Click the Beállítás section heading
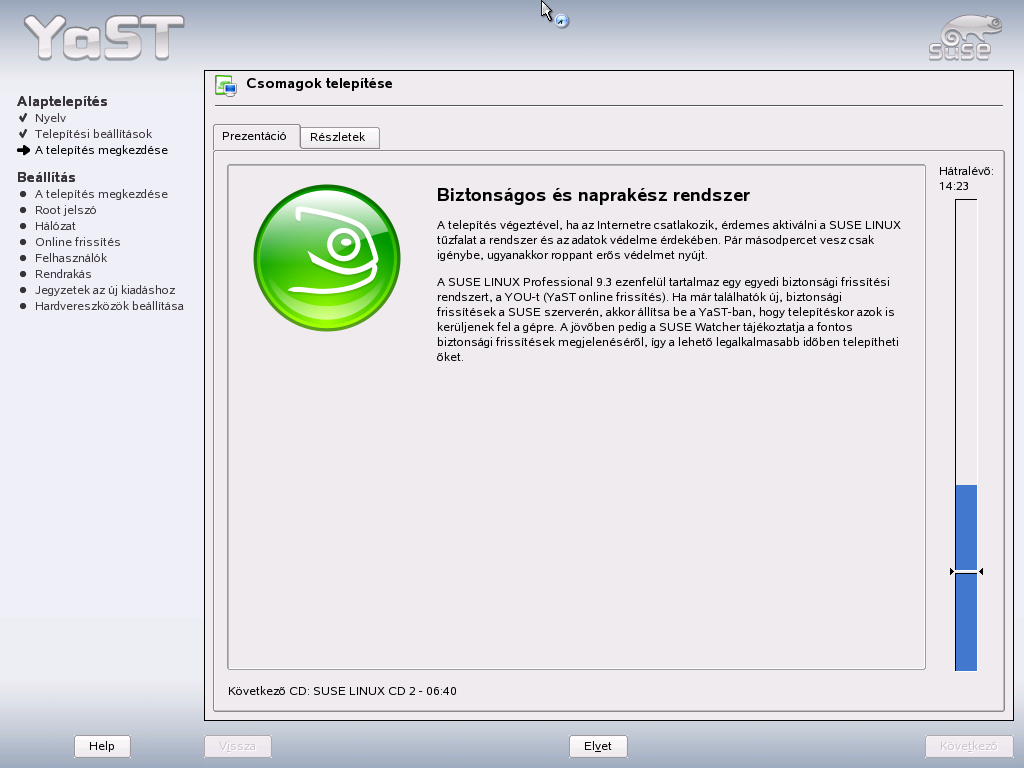 pos(46,178)
